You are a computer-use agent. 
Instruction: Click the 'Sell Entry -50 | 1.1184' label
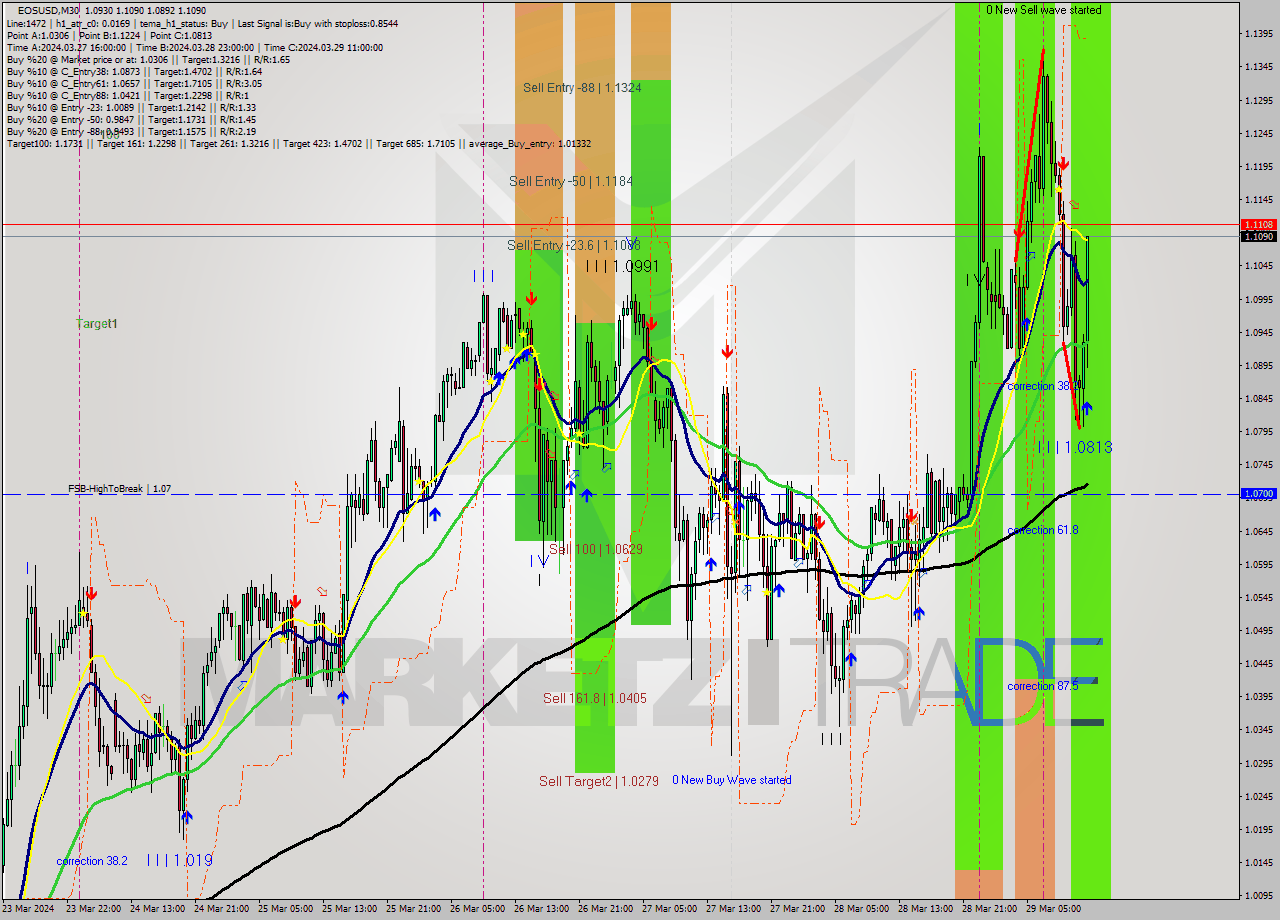570,181
